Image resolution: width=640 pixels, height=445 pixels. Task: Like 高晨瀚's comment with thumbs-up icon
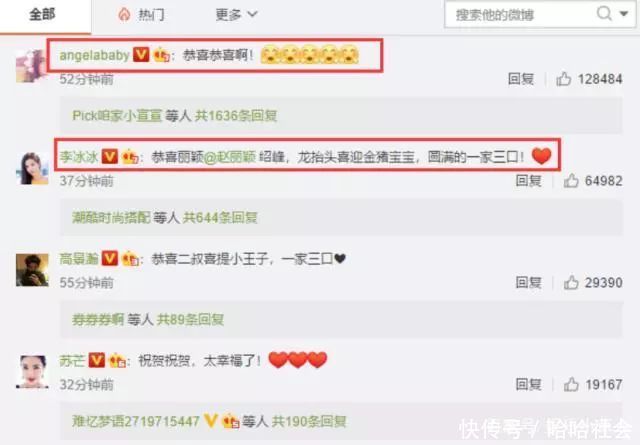click(571, 283)
